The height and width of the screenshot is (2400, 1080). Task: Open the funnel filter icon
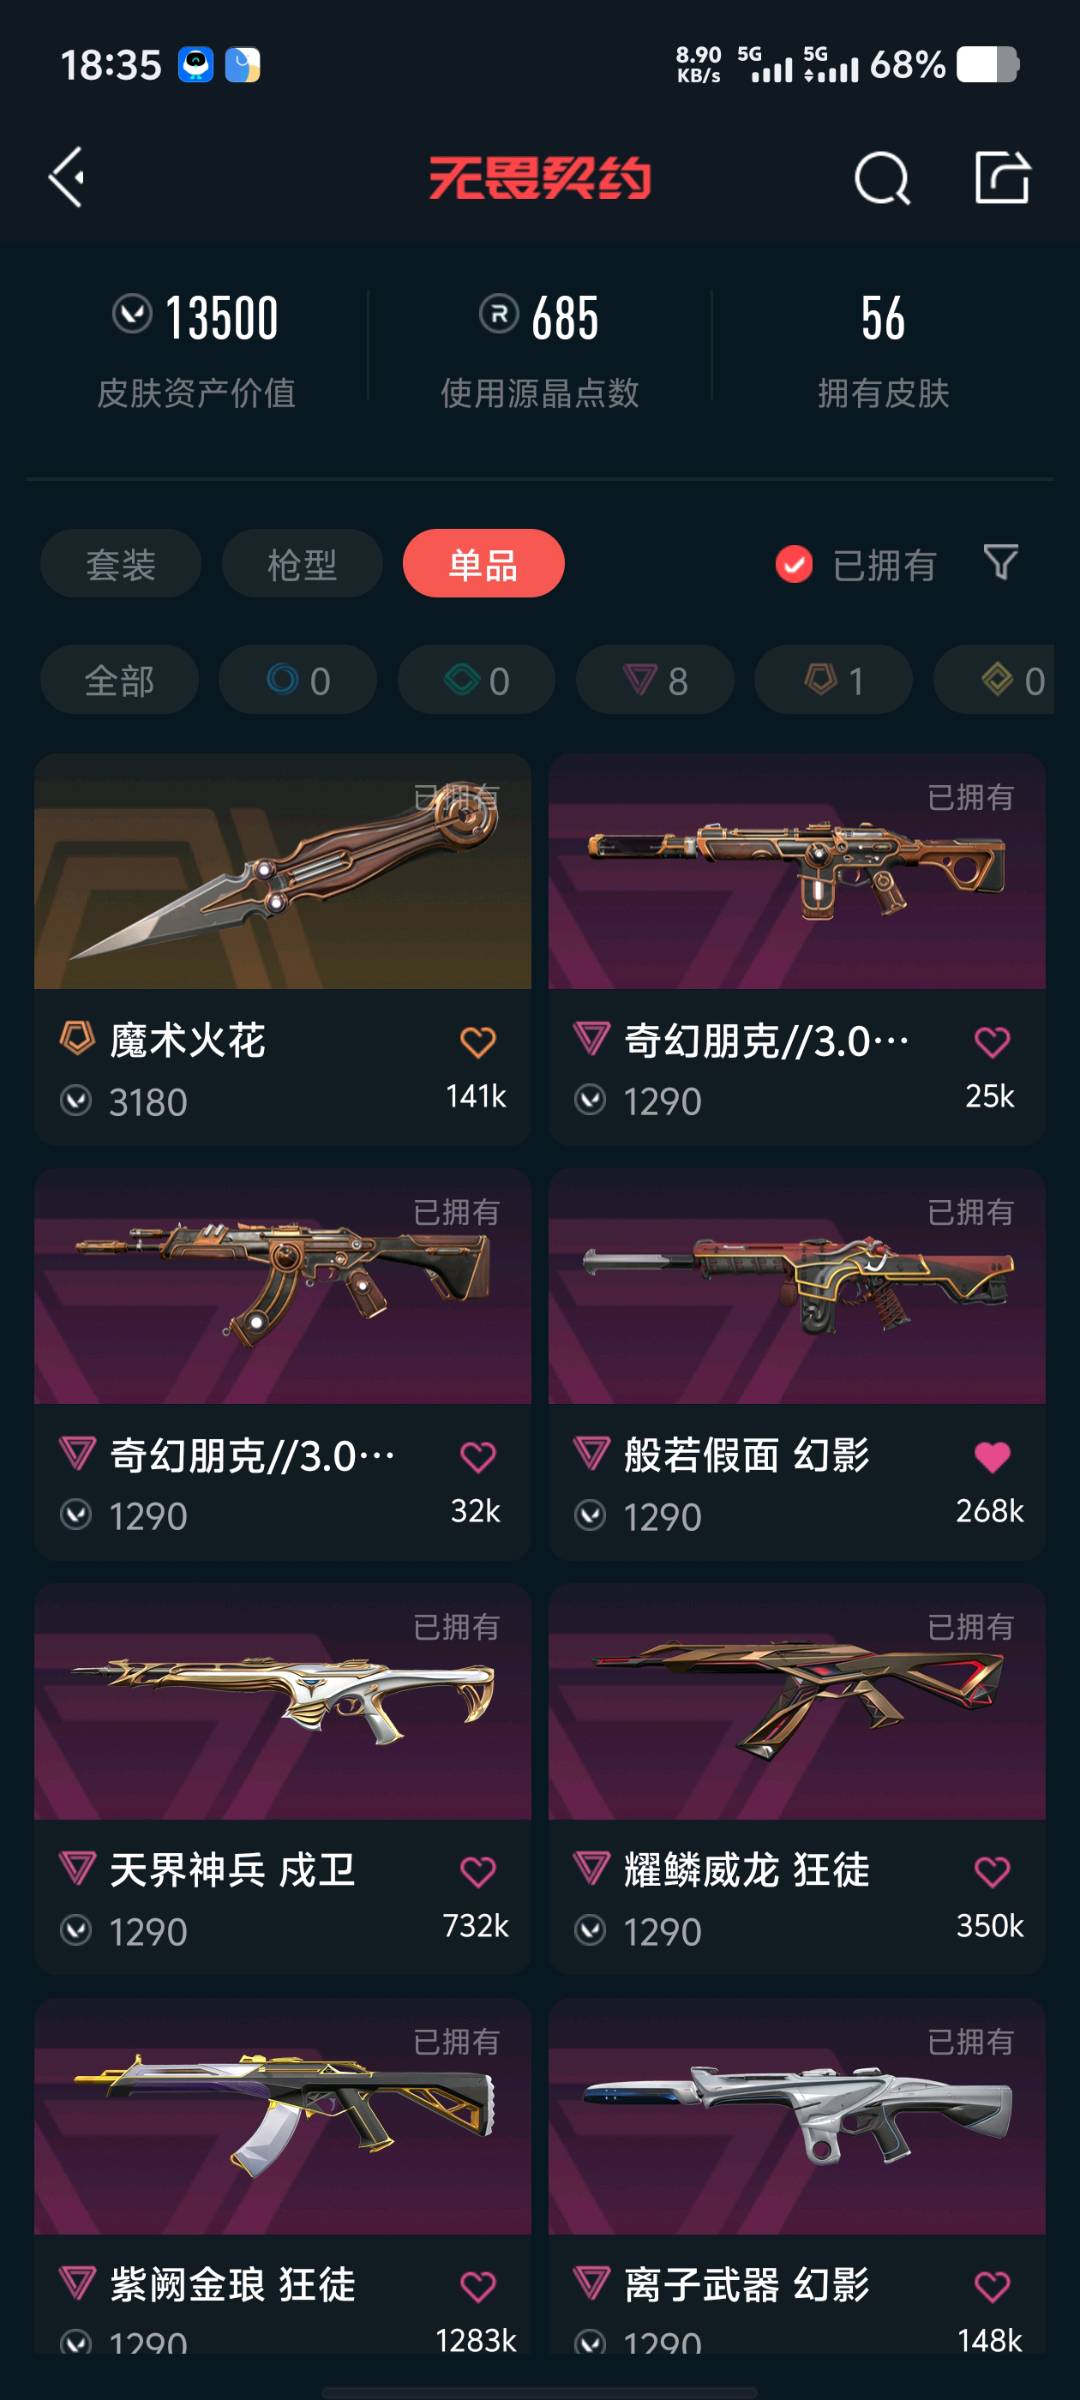1000,563
